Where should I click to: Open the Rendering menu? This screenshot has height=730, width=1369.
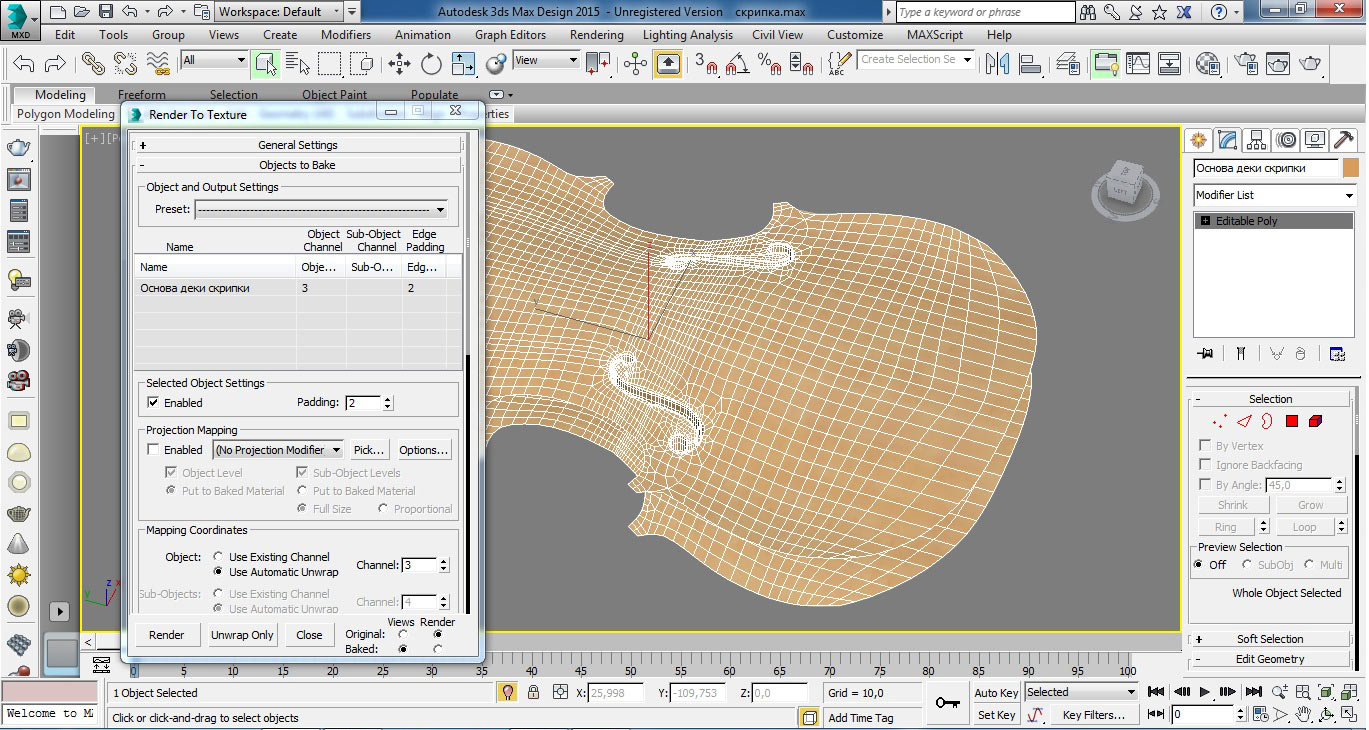[596, 34]
